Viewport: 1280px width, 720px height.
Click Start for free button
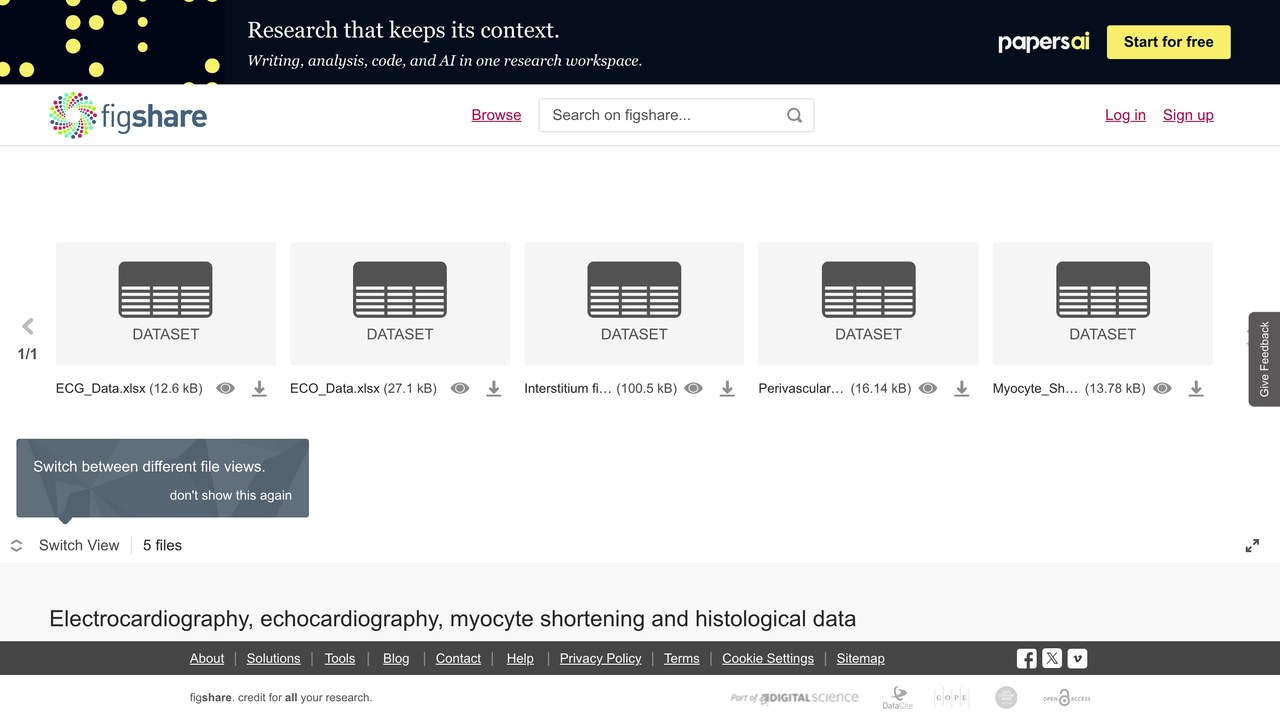[1168, 42]
